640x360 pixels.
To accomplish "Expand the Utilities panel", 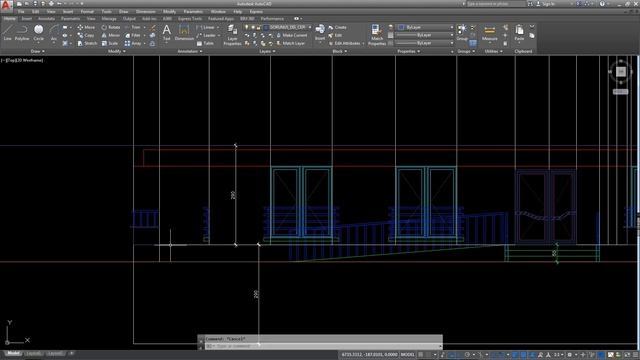I will tap(493, 51).
